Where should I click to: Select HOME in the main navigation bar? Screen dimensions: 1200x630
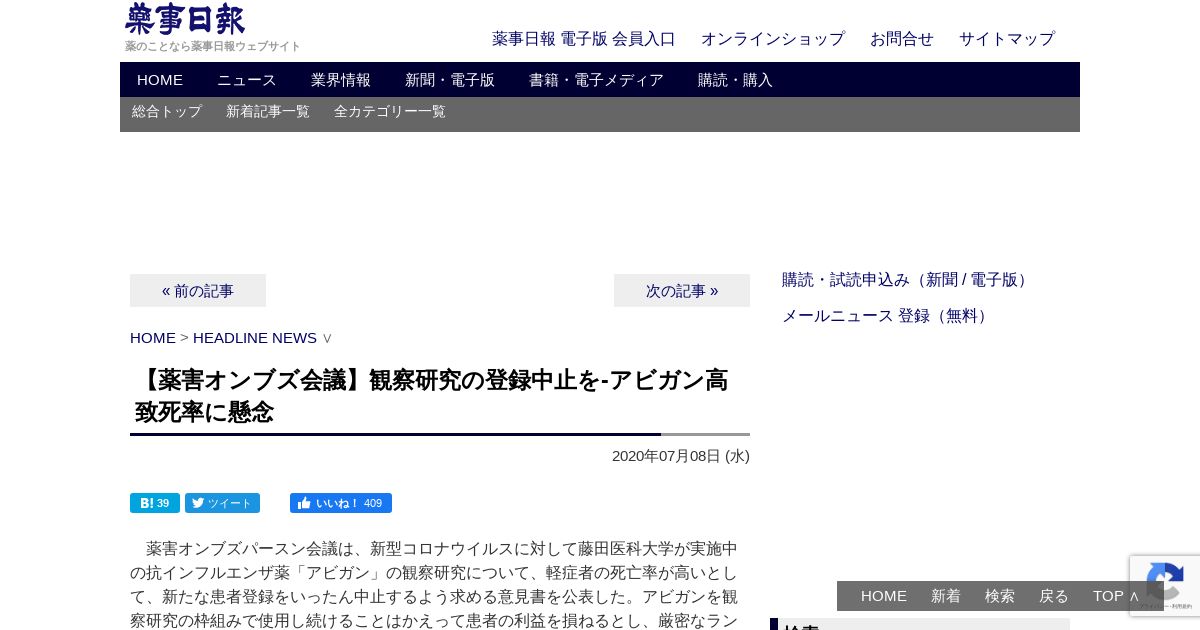tap(160, 80)
